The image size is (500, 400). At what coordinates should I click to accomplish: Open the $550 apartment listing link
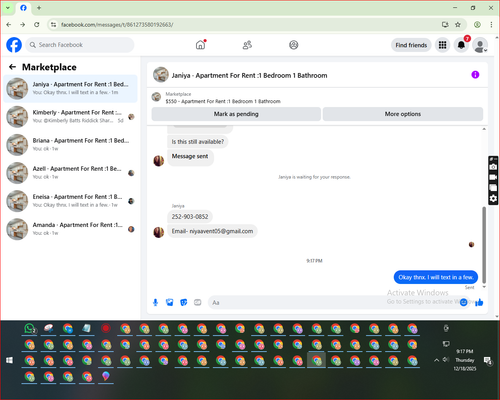[223, 101]
